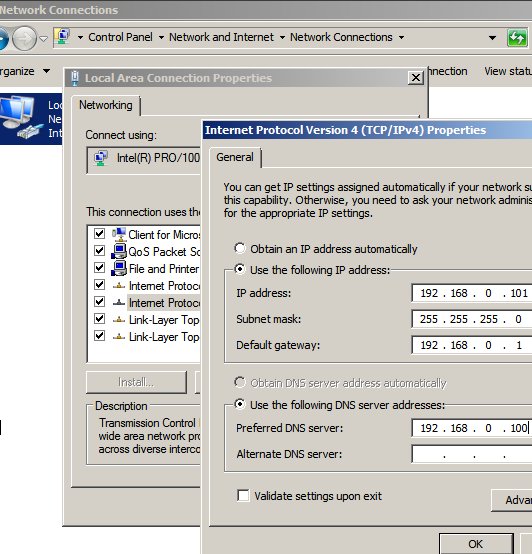Expand the arrow after Control Panel breadcrumb
Viewport: 532px width, 554px height.
click(161, 37)
